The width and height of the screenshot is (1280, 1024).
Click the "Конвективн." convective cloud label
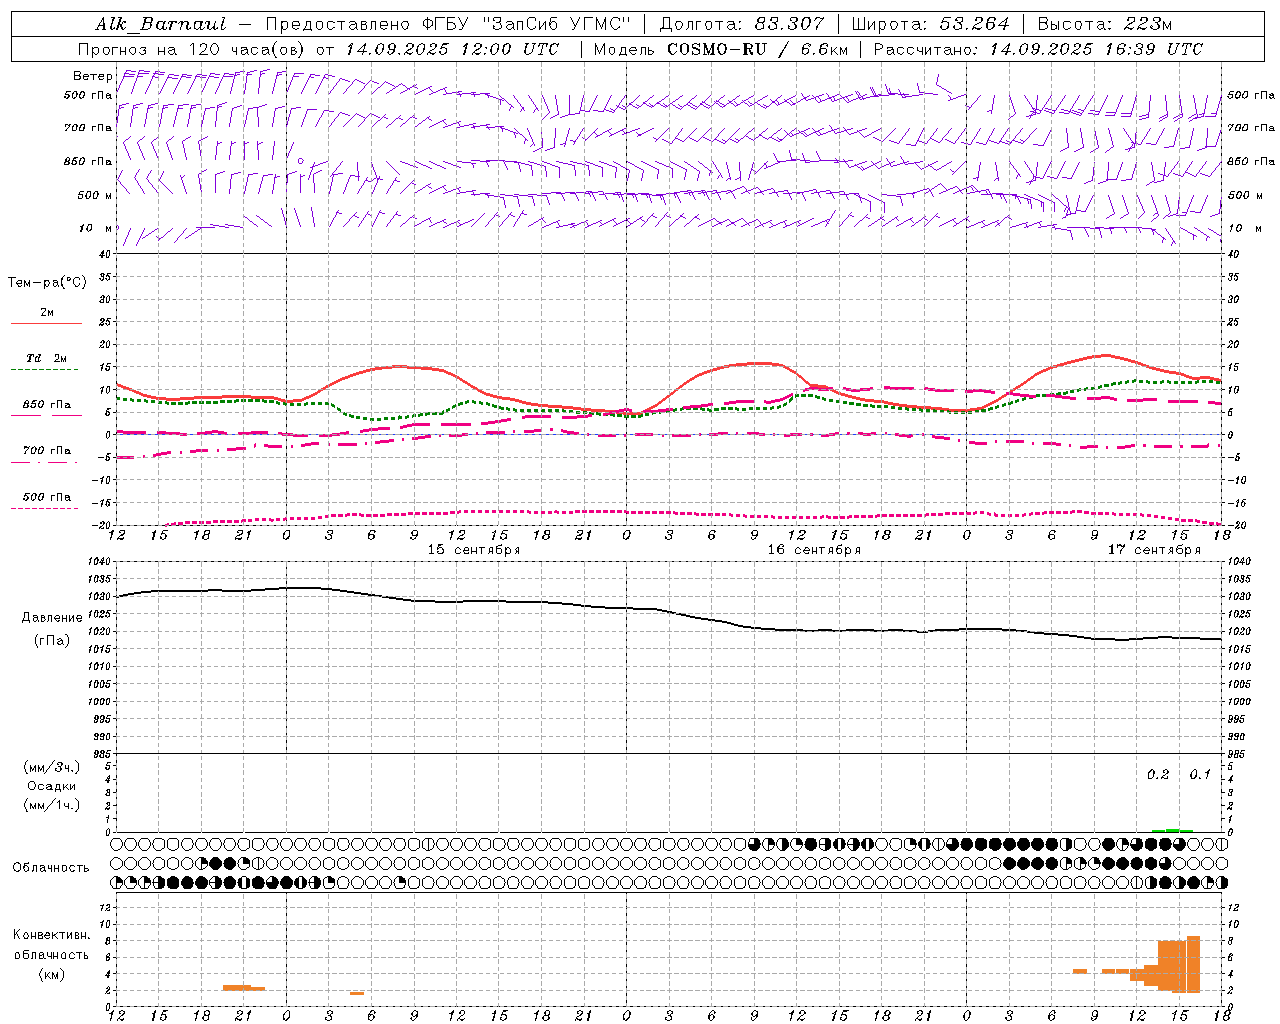(x=52, y=935)
